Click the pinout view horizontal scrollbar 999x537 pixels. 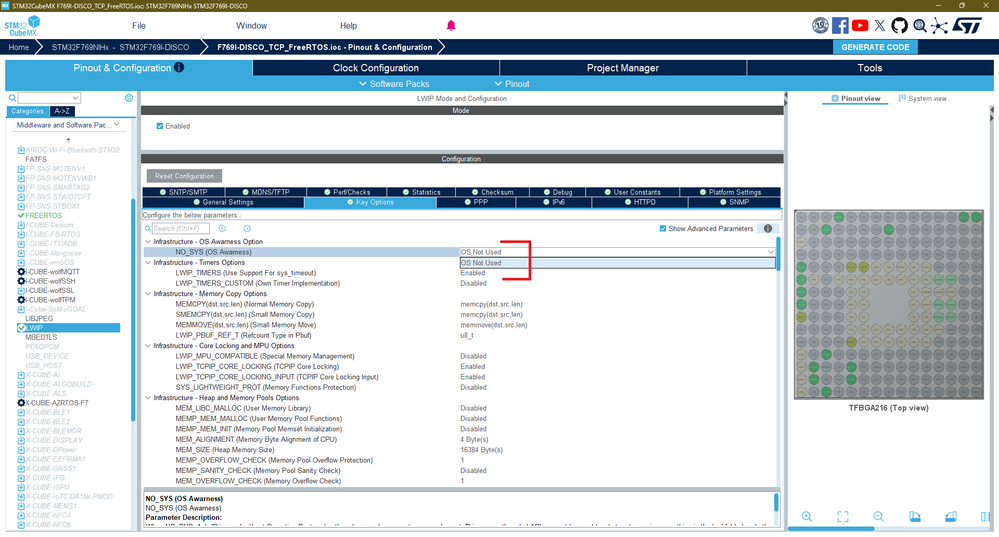(831, 528)
